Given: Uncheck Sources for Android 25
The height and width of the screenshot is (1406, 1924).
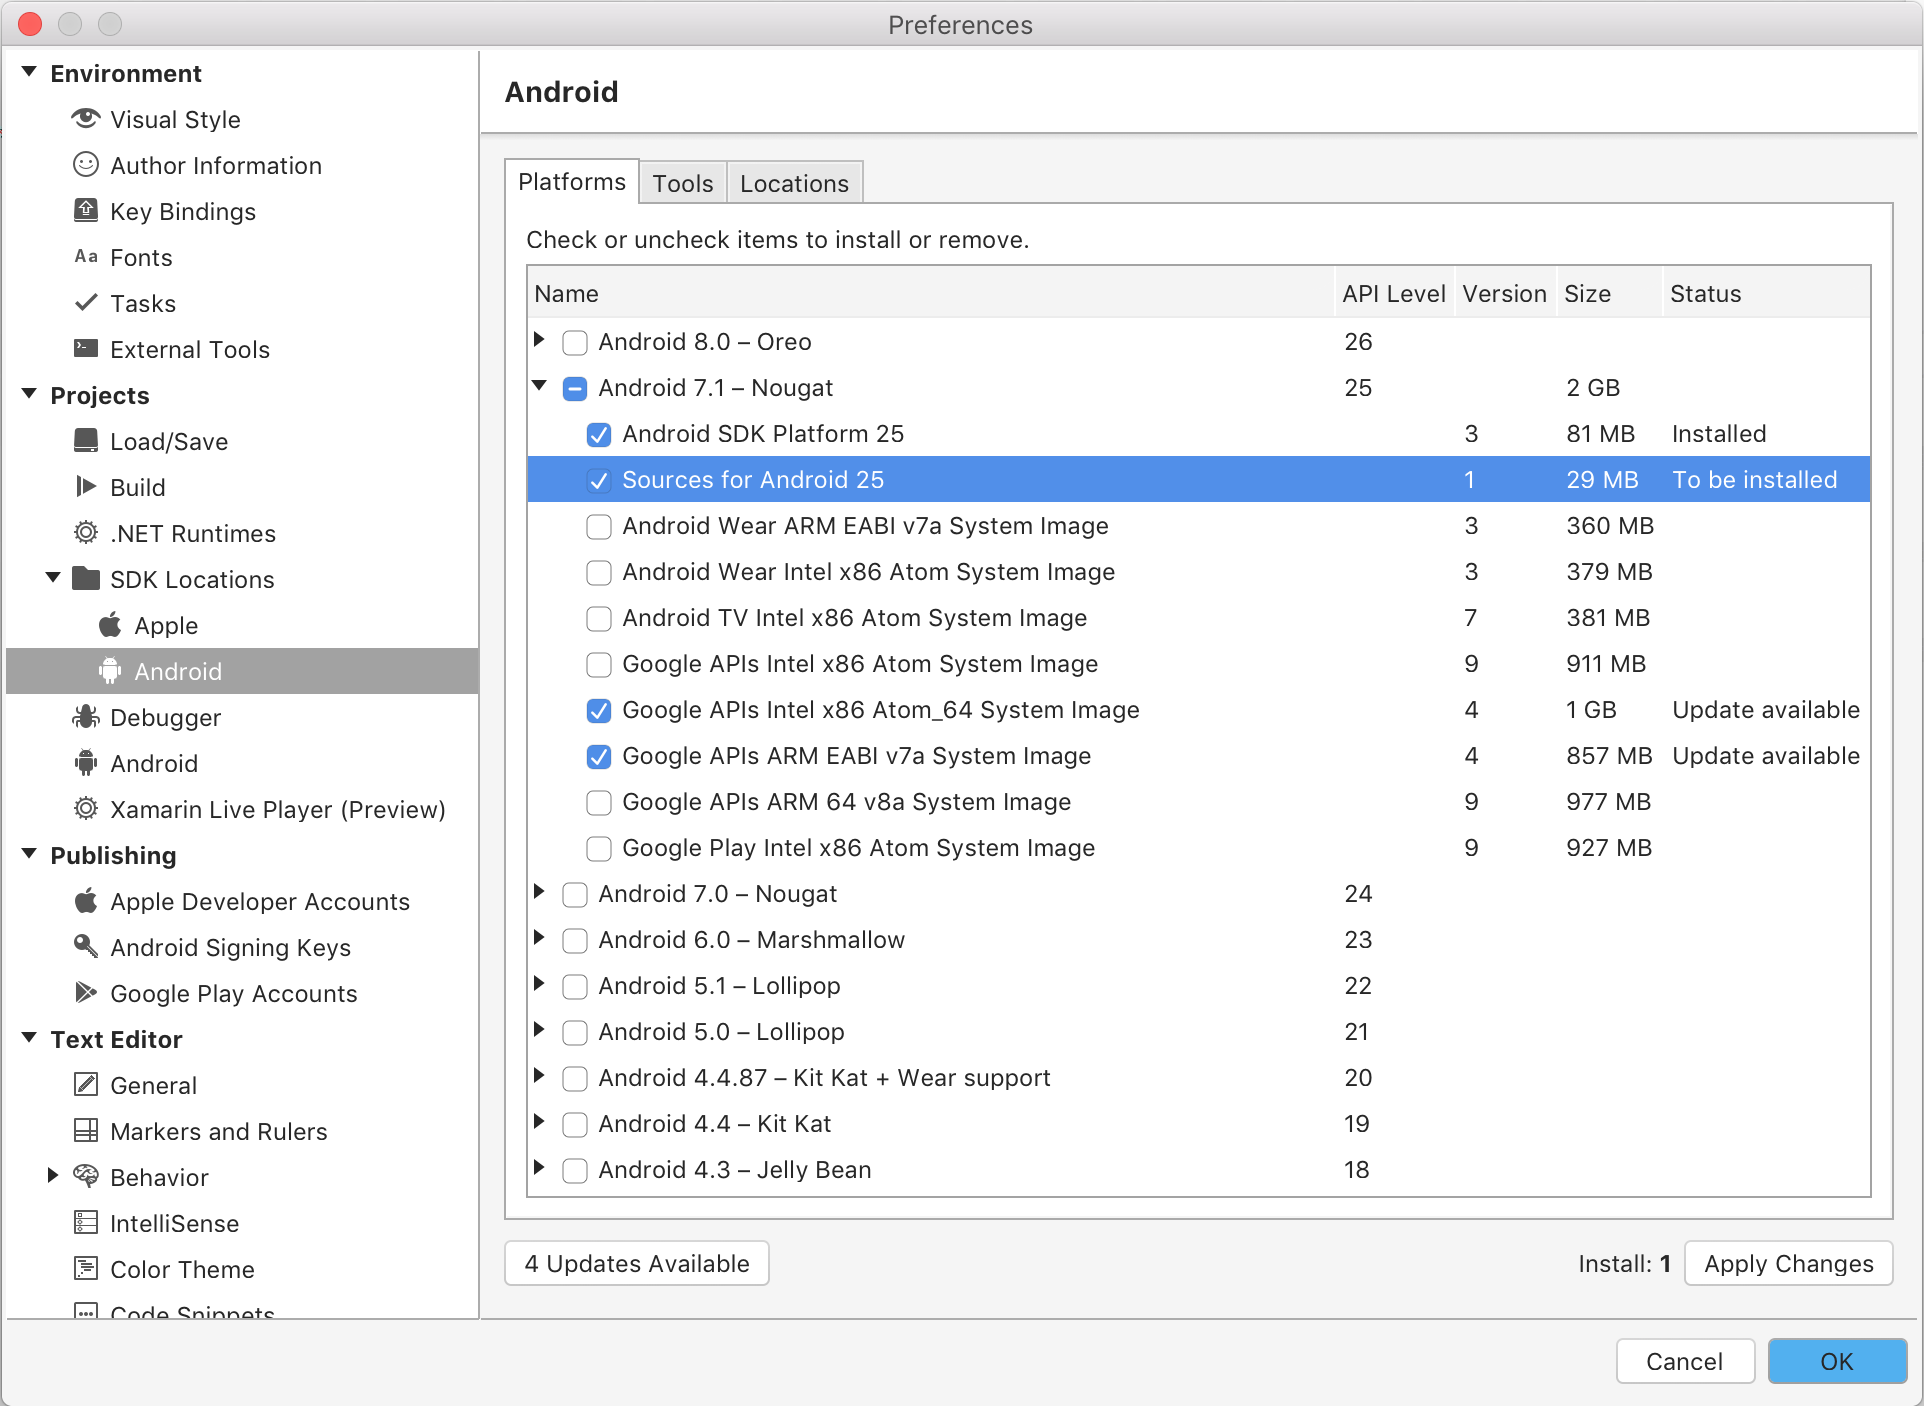Looking at the screenshot, I should [599, 480].
